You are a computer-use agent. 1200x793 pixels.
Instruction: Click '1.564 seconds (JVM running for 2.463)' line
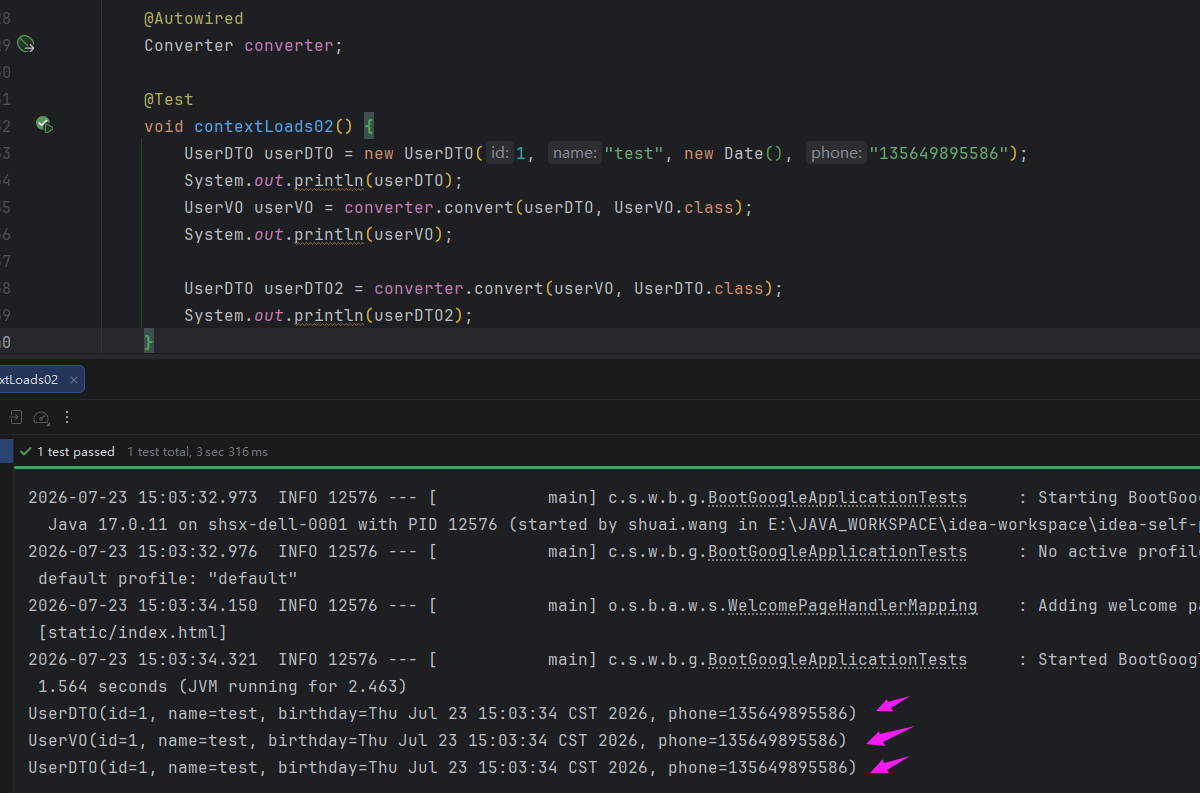click(222, 687)
